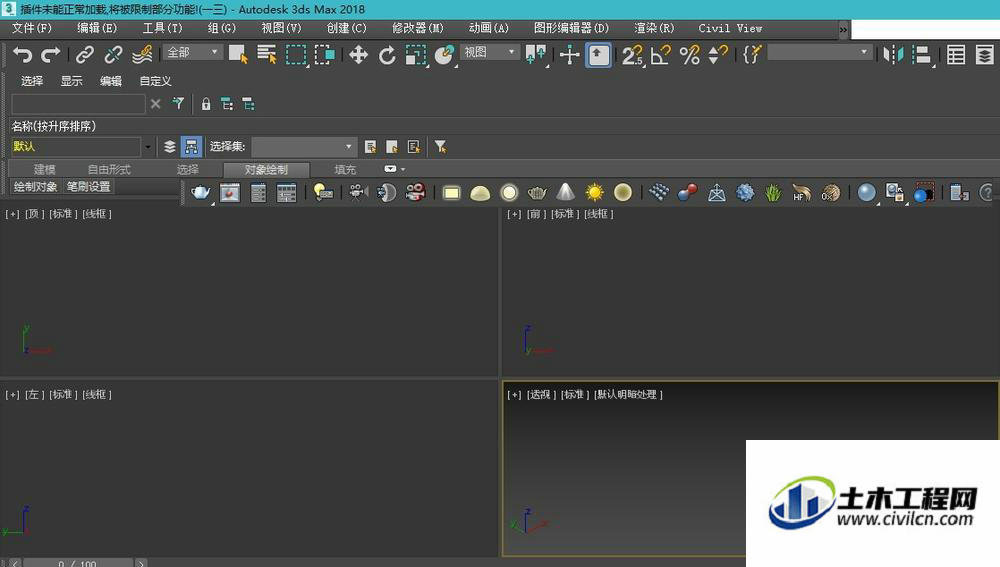Screen dimensions: 1000x567
Task: Select the Unlink Selection tool
Action: click(113, 55)
